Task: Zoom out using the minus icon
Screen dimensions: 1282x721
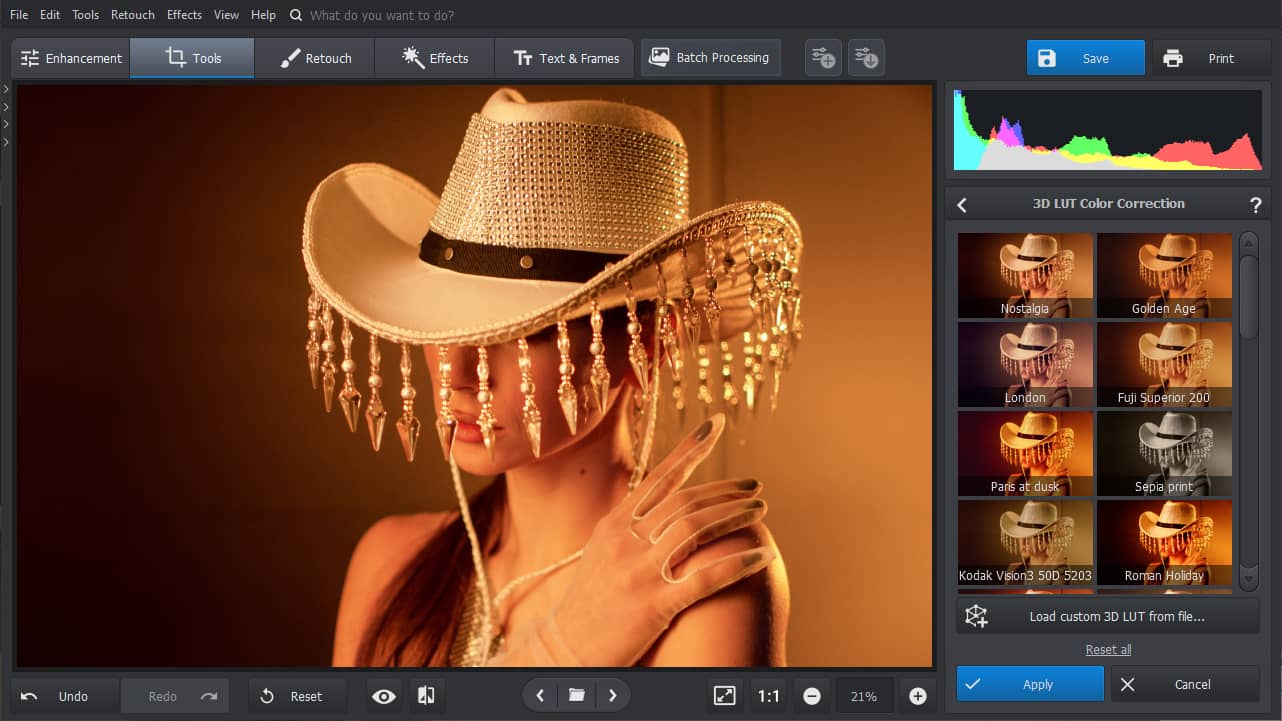Action: point(811,695)
